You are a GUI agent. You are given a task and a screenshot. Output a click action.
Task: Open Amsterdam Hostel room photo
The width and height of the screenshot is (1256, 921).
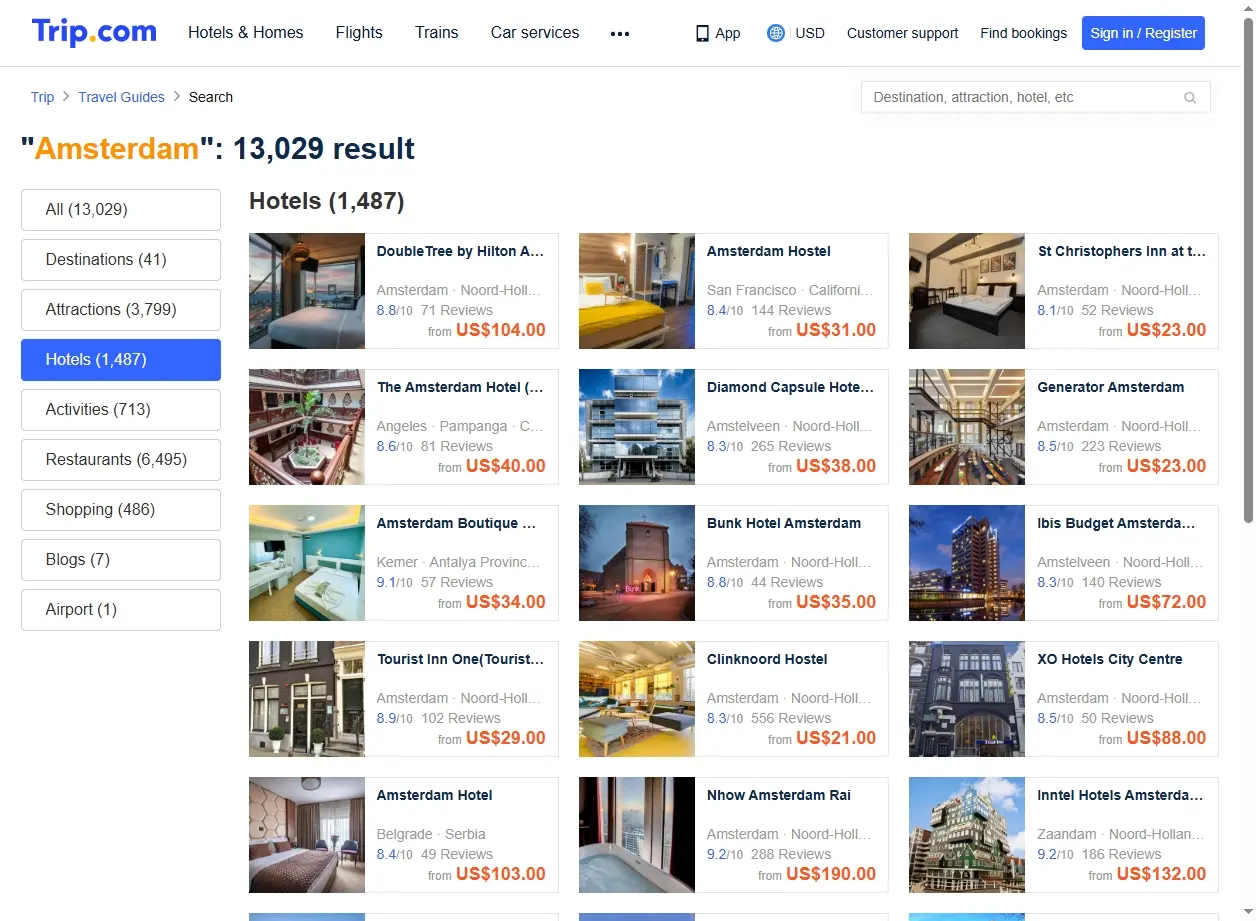(x=637, y=291)
